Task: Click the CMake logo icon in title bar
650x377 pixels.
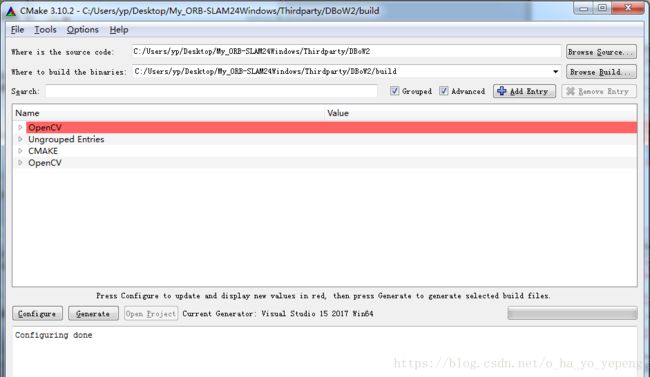Action: tap(11, 11)
